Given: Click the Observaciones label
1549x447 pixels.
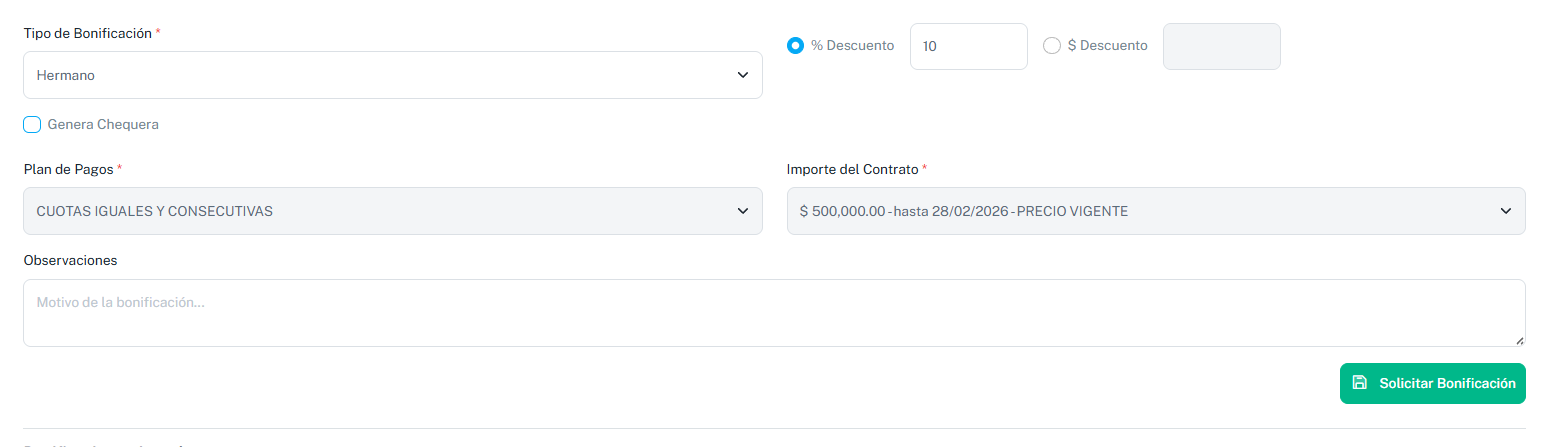Looking at the screenshot, I should pyautogui.click(x=70, y=260).
